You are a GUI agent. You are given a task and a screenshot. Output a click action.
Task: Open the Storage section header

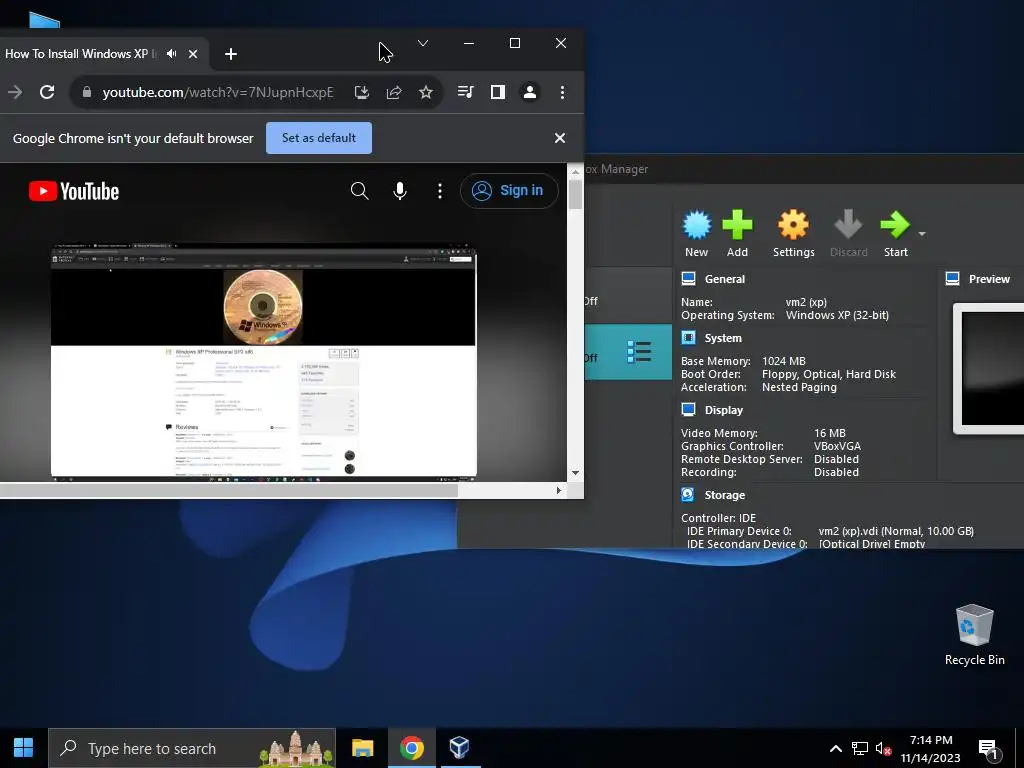coord(724,495)
